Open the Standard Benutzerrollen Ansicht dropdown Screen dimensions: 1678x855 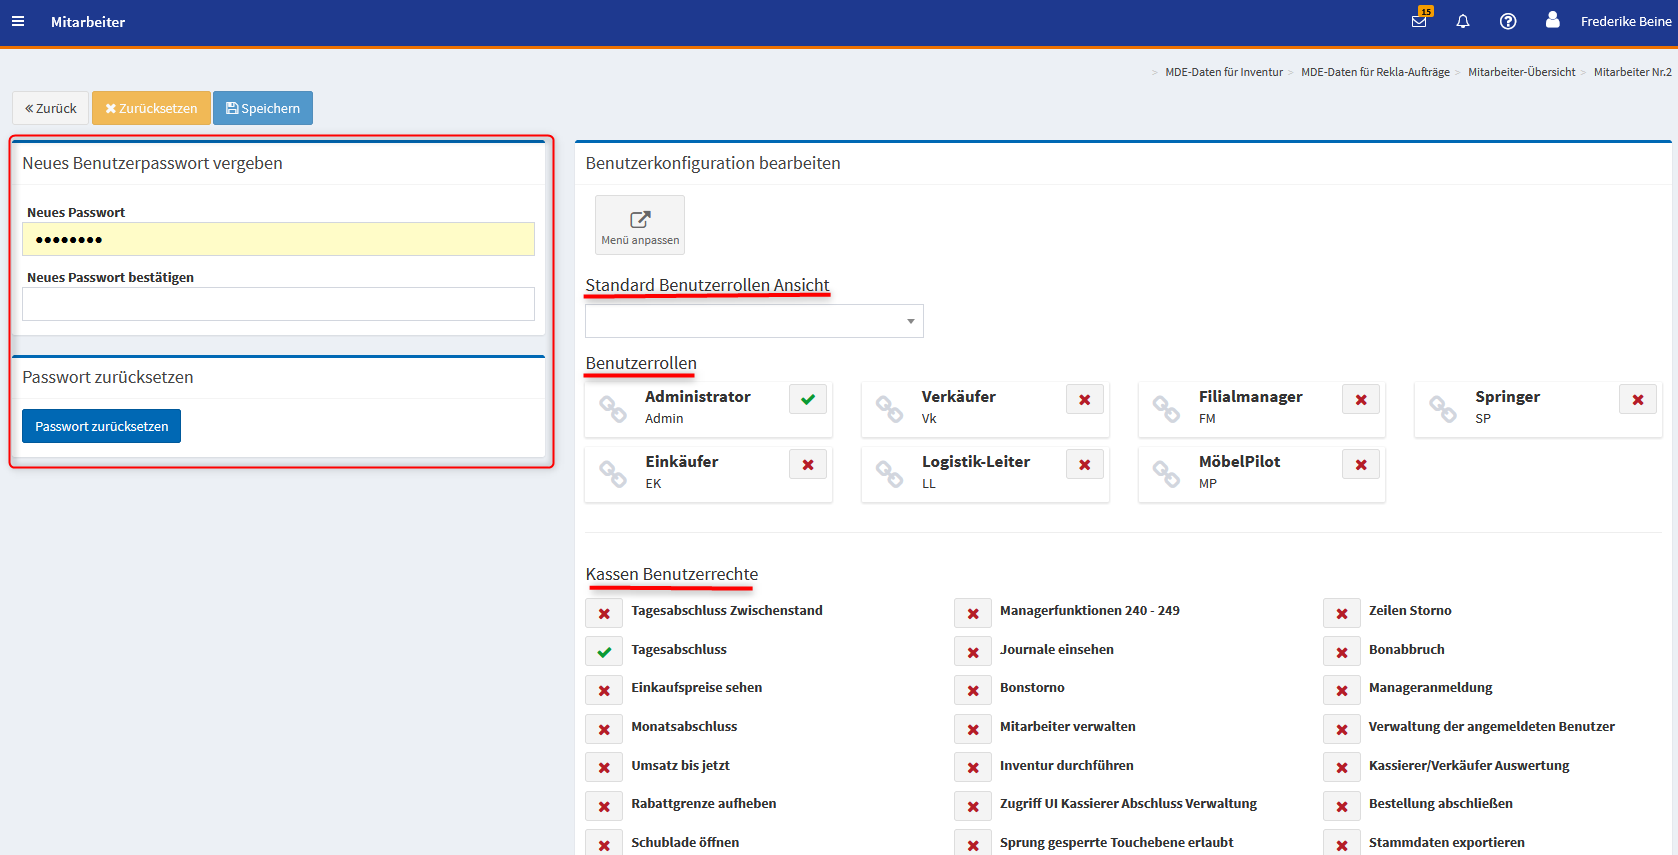pos(754,321)
